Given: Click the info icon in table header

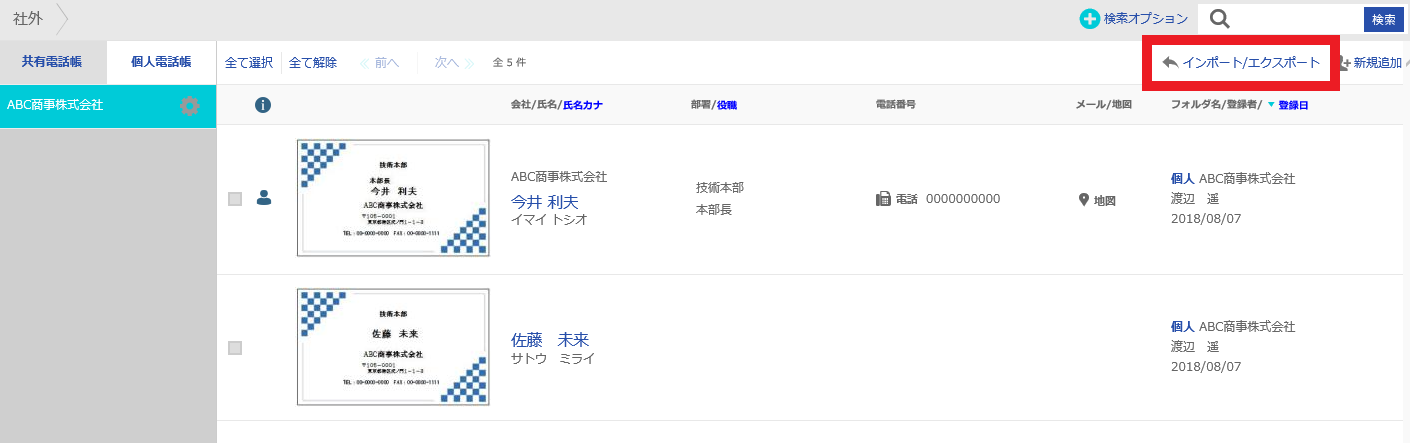Looking at the screenshot, I should point(264,105).
